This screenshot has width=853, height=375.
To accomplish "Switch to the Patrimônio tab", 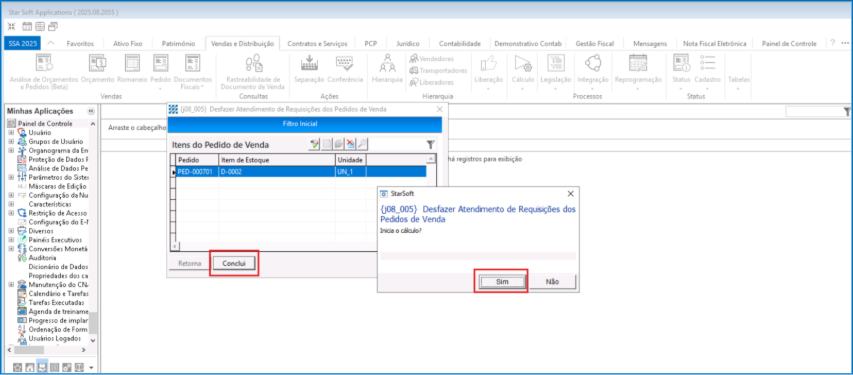I will tap(178, 44).
